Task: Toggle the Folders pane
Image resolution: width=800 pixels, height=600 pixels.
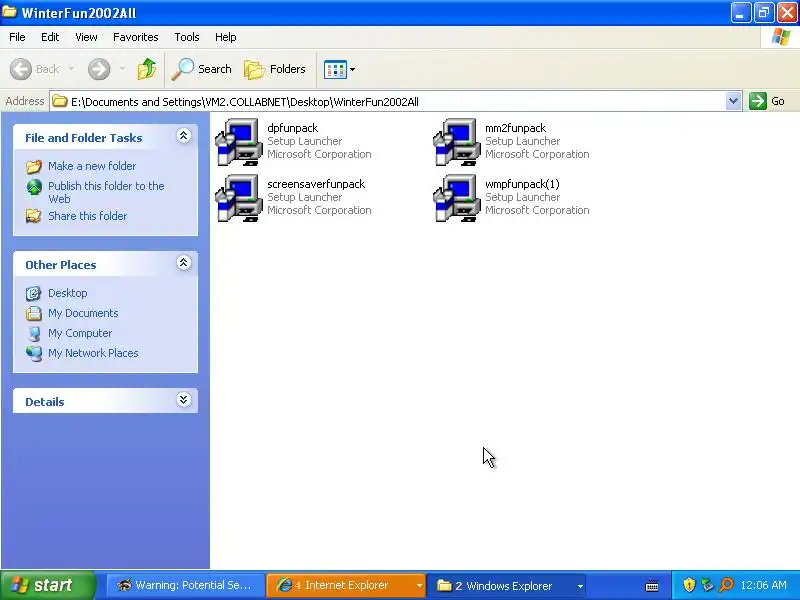Action: 274,69
